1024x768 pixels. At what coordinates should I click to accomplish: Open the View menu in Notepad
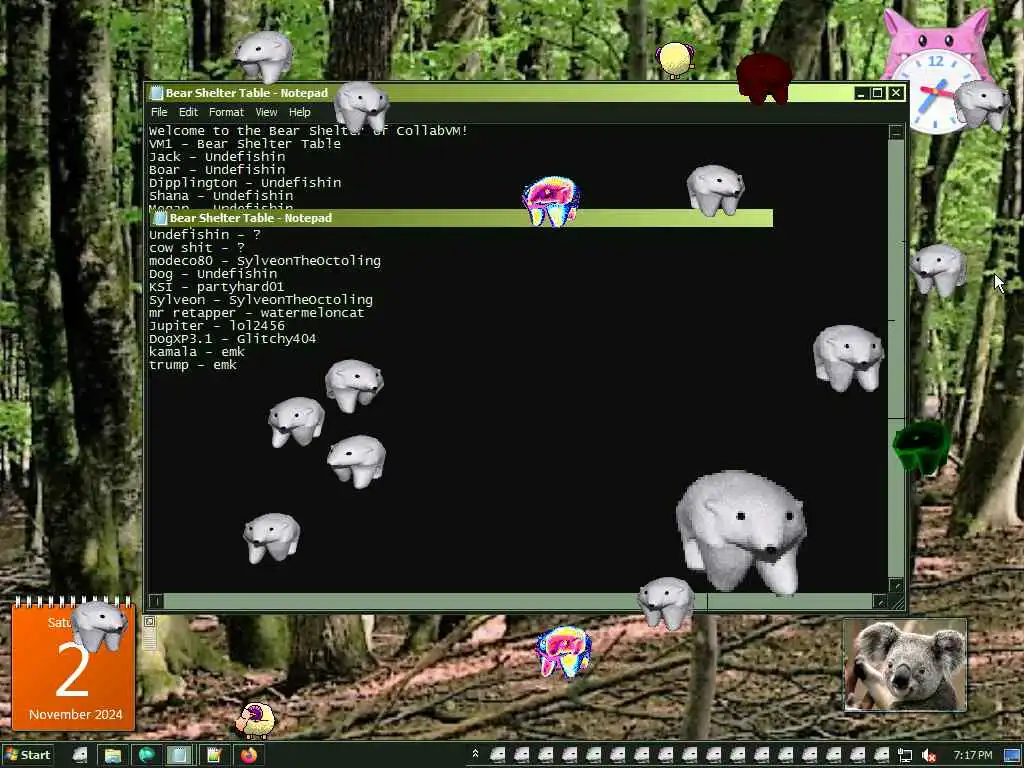pos(266,112)
